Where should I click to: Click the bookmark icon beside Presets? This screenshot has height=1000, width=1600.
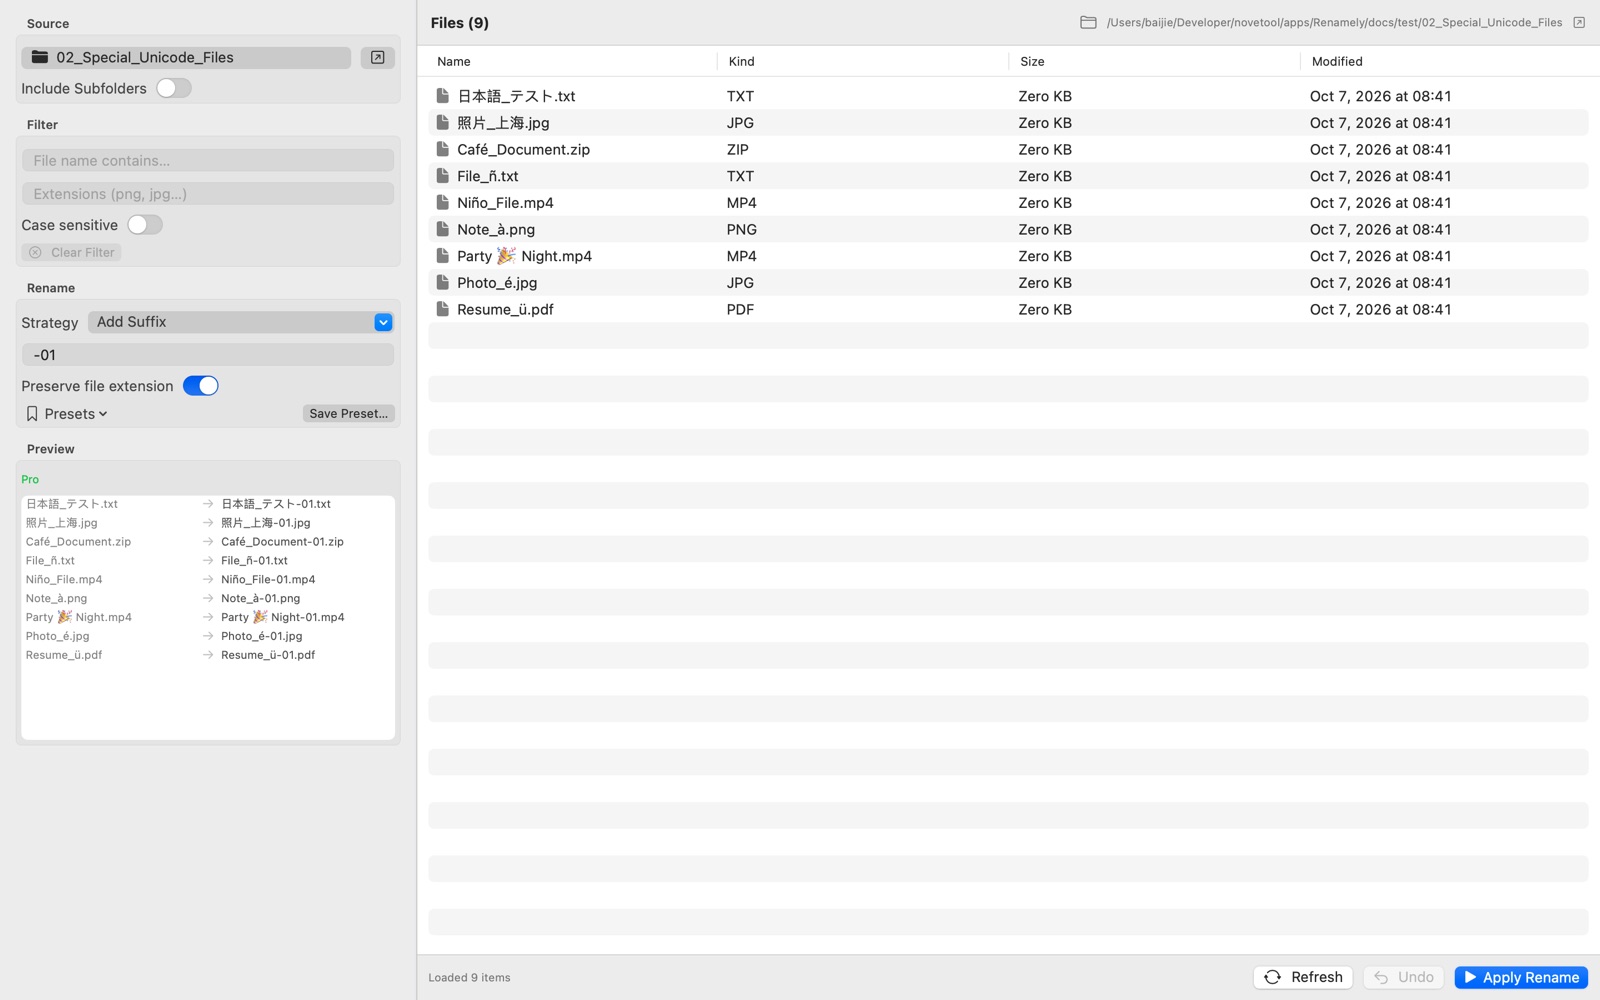(32, 413)
